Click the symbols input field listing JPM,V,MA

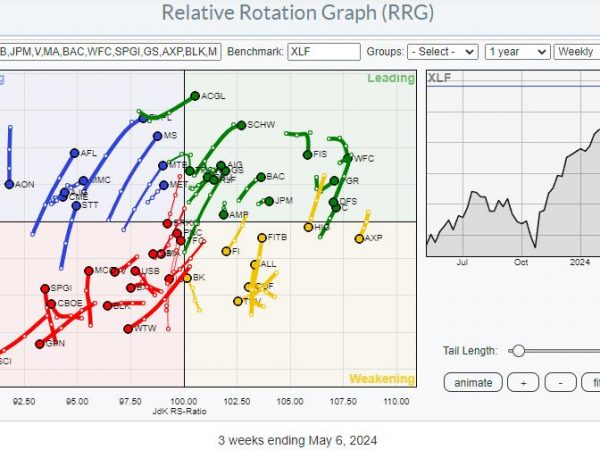coord(110,52)
